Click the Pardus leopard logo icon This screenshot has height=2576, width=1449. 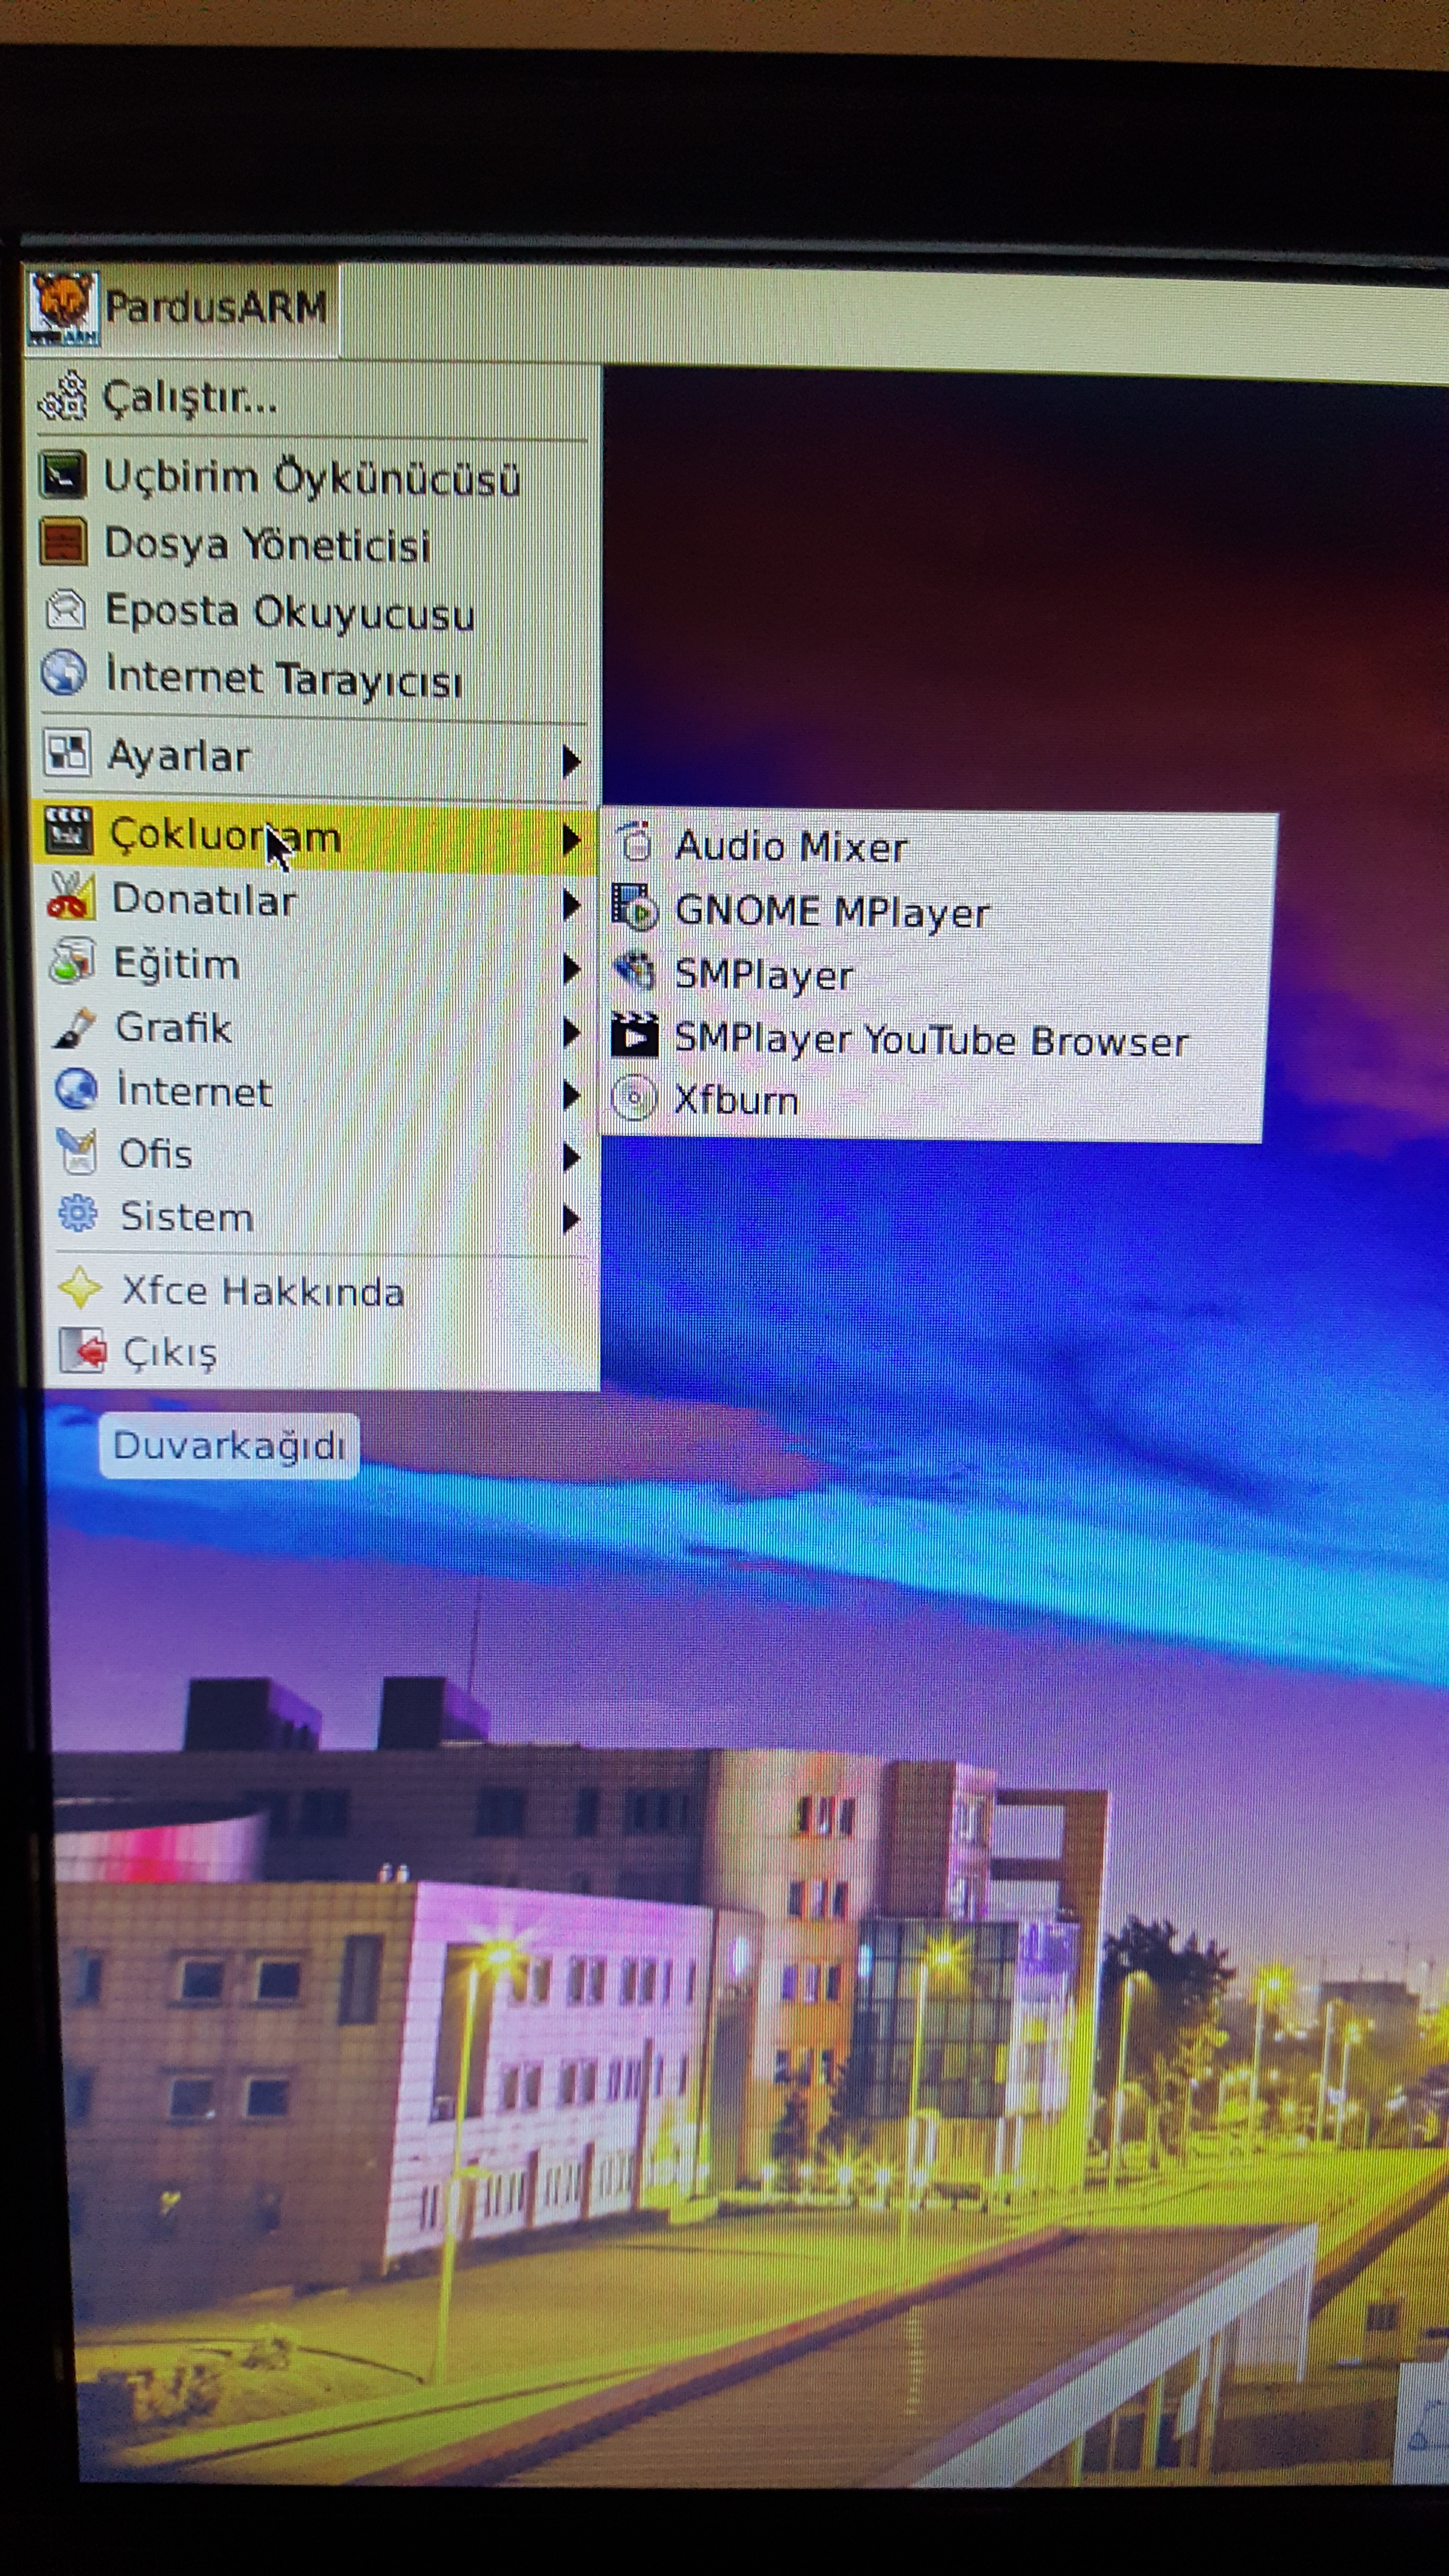[64, 308]
